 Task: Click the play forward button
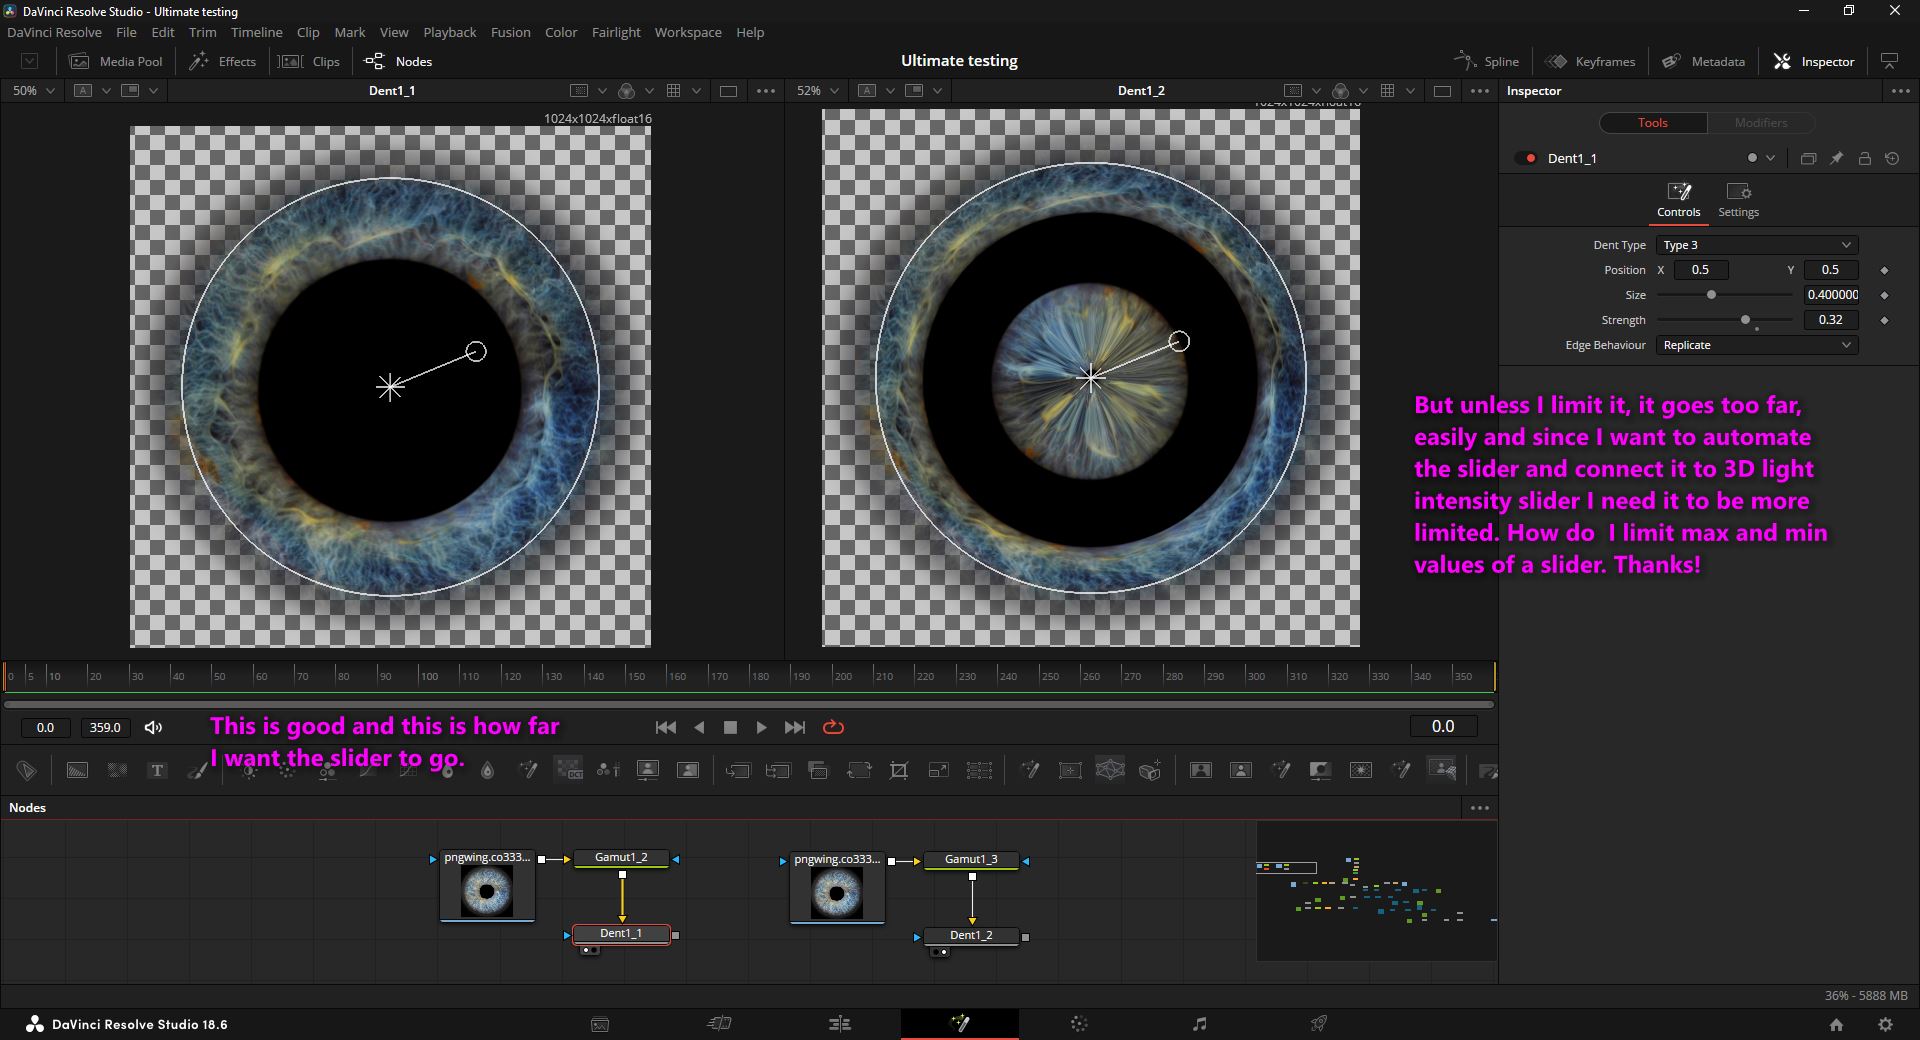tap(761, 727)
